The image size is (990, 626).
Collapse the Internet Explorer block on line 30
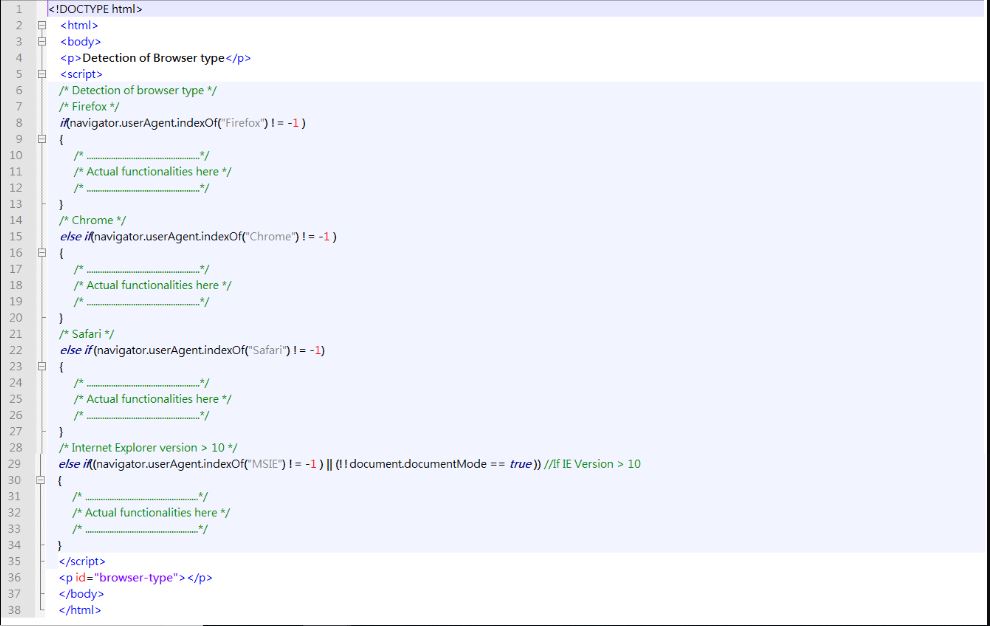pos(41,480)
